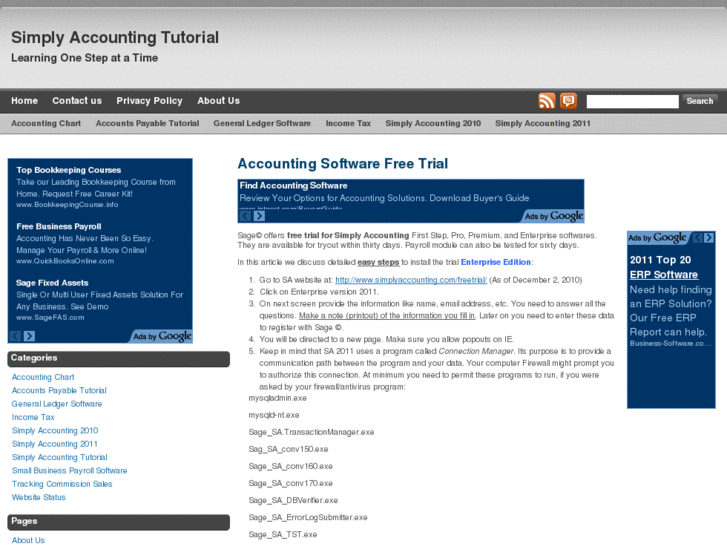The height and width of the screenshot is (545, 727).
Task: Click Sage_SA_ErrorLogSubmitter.exe text
Action: (308, 518)
